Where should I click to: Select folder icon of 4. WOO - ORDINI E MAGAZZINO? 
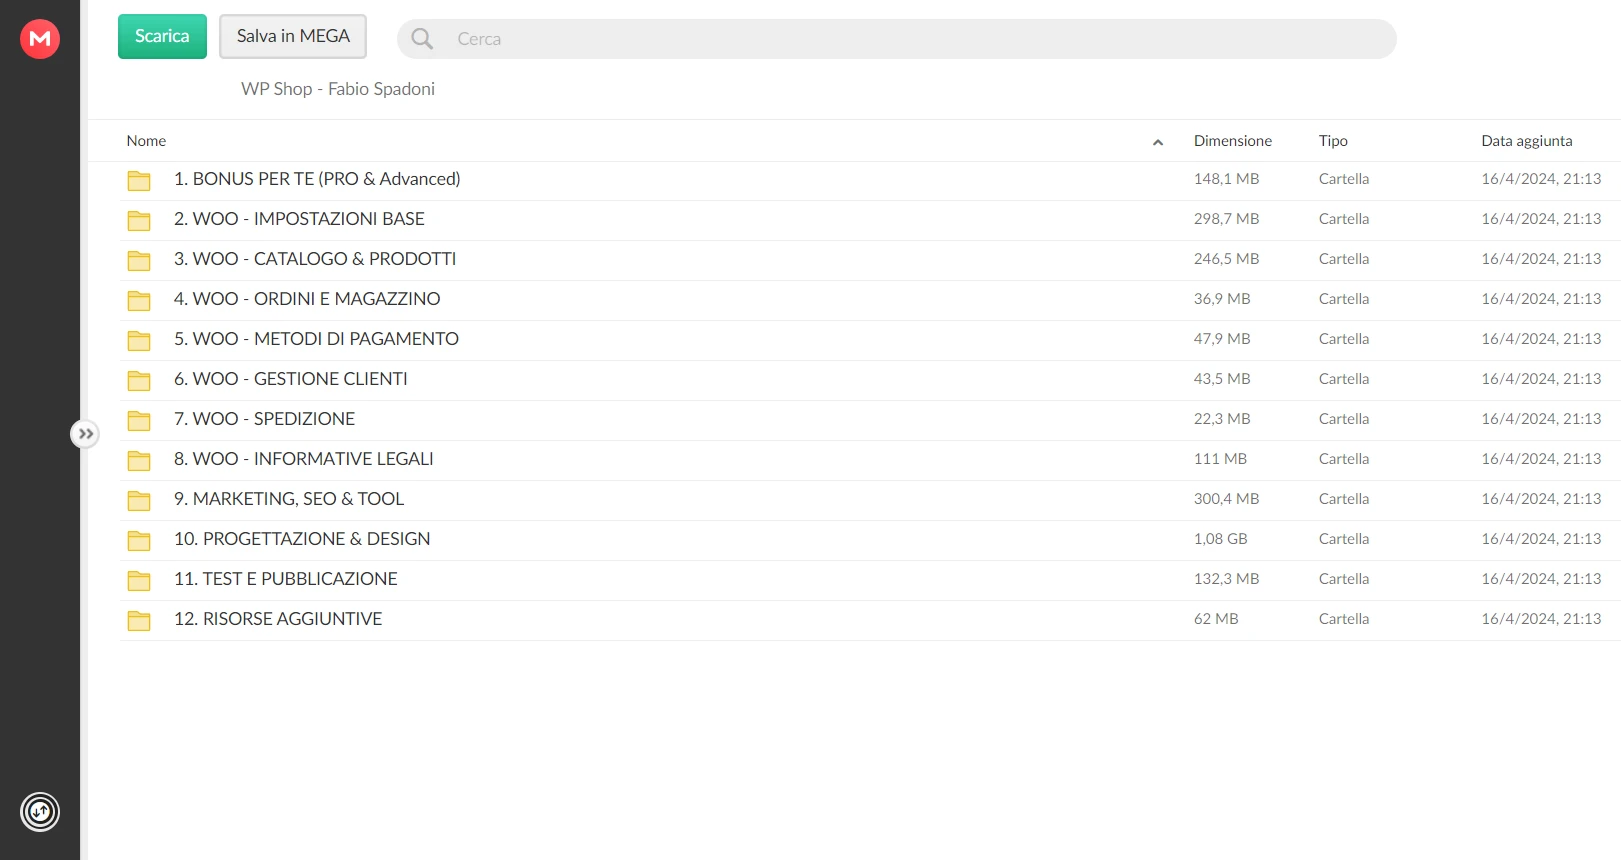(139, 300)
